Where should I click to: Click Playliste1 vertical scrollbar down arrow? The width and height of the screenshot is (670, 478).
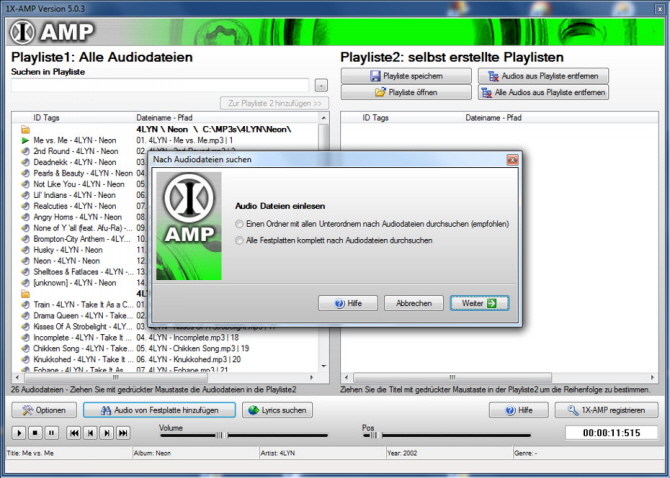pyautogui.click(x=324, y=366)
